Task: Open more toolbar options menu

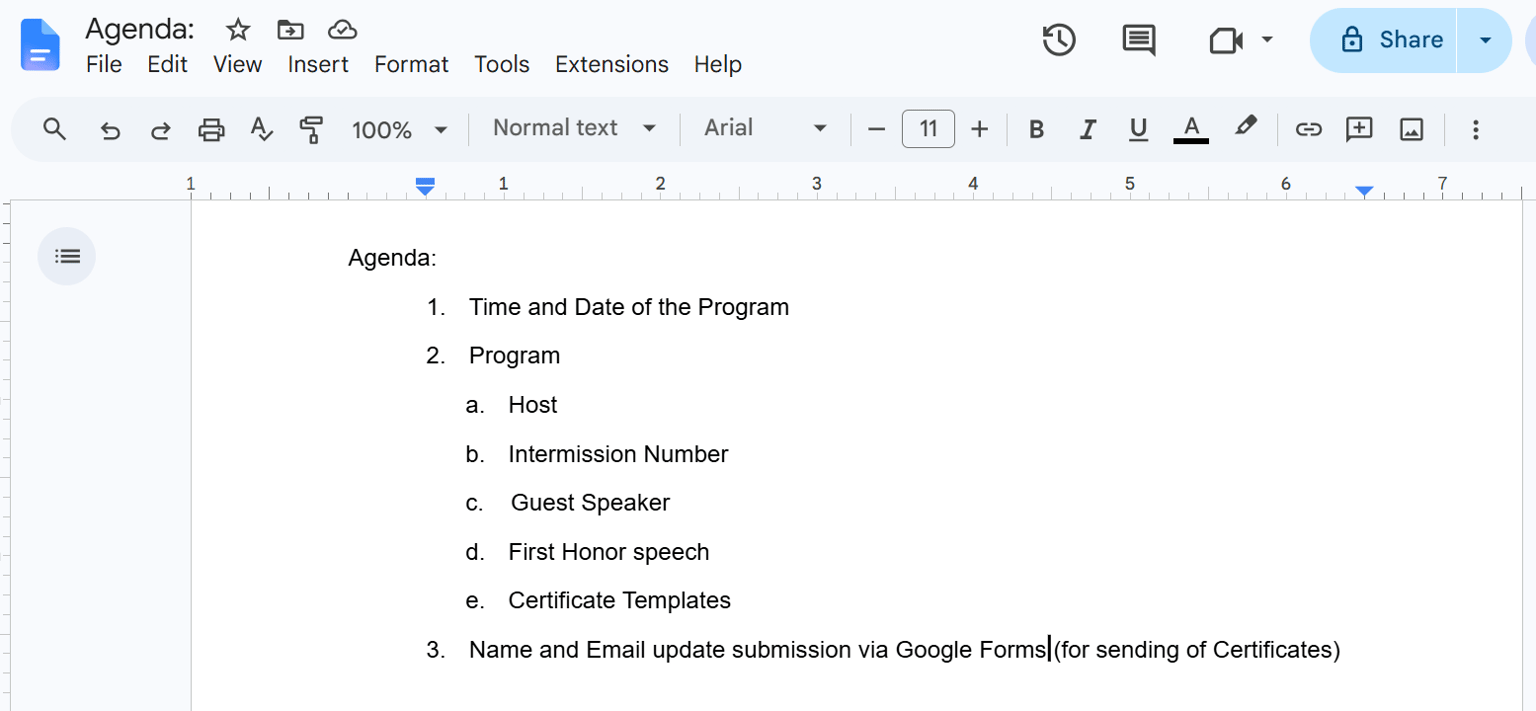Action: (x=1475, y=129)
